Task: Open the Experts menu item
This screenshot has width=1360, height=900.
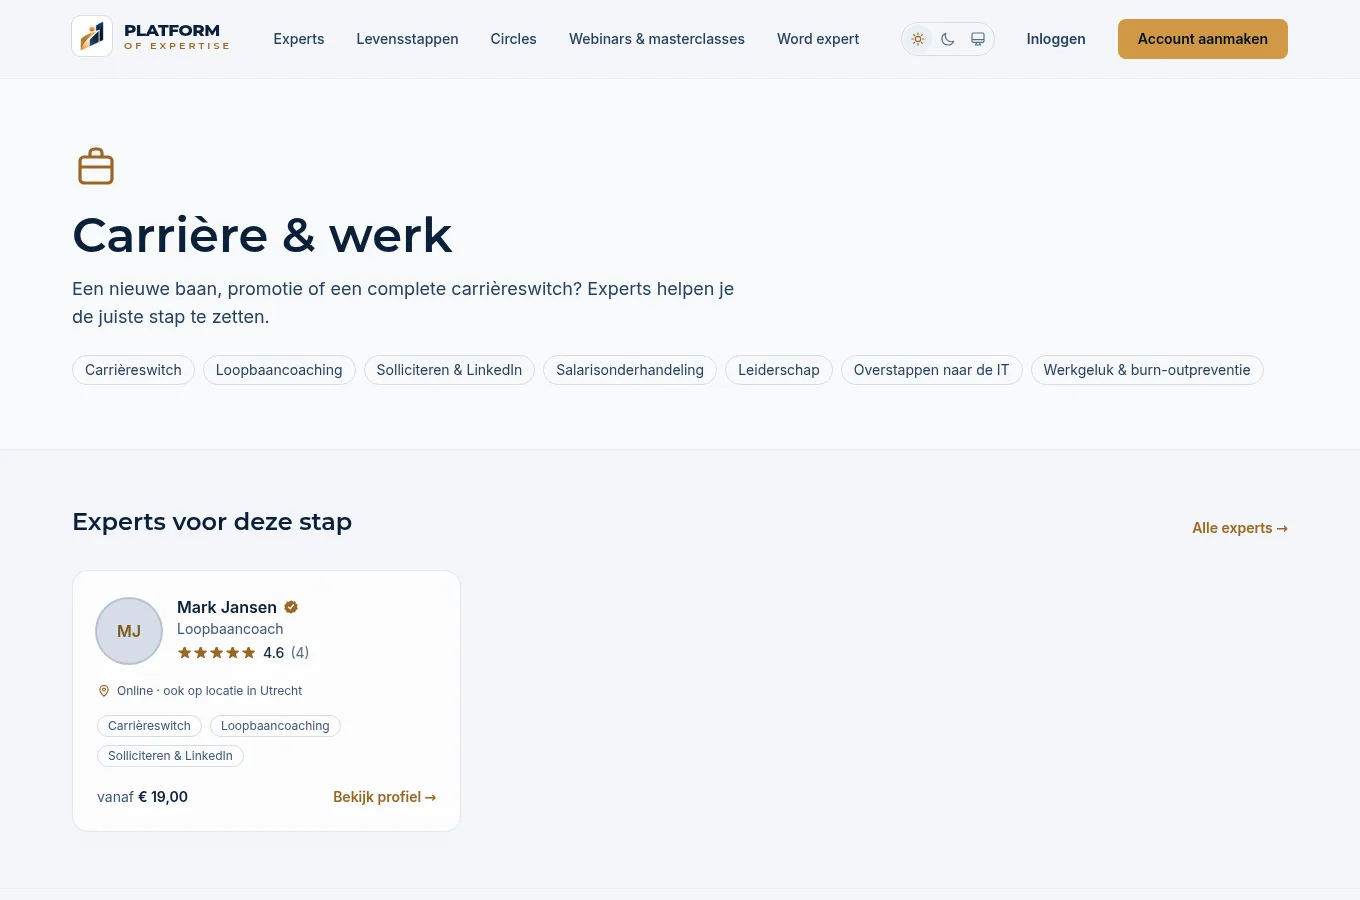Action: [299, 39]
